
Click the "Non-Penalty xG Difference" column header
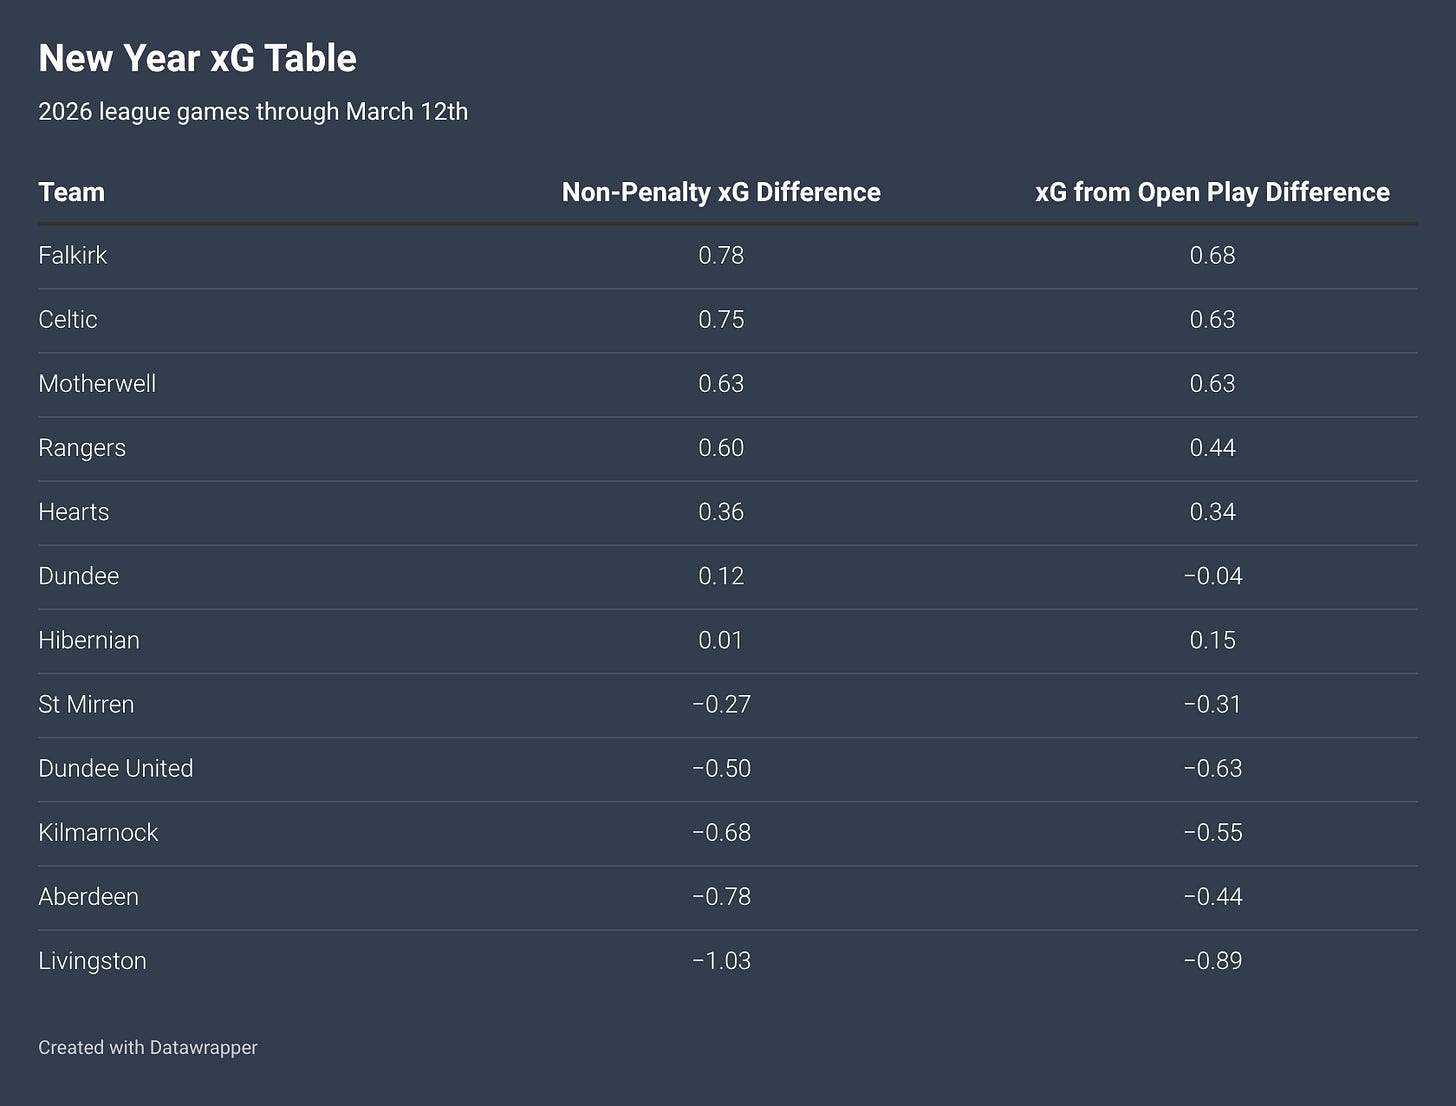coord(721,192)
